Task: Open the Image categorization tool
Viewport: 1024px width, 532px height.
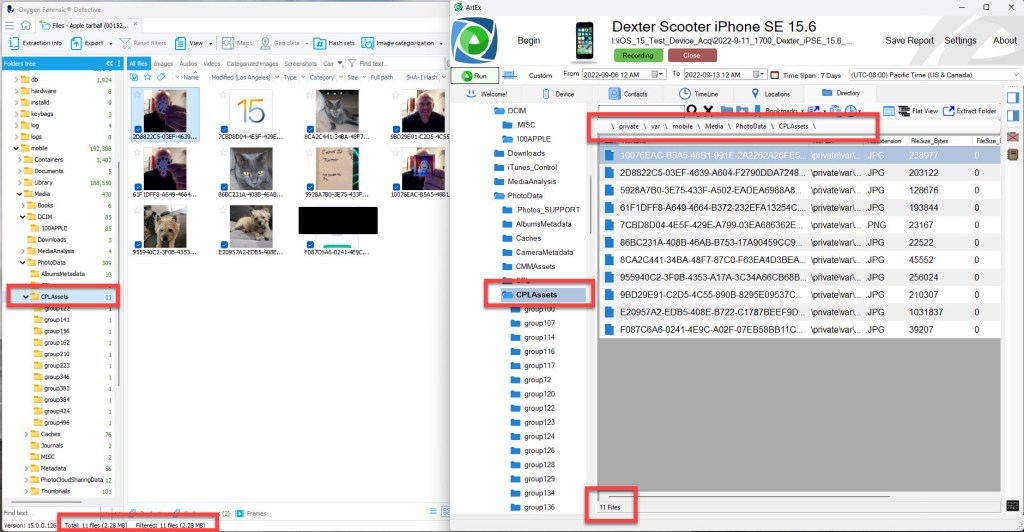Action: [x=403, y=43]
